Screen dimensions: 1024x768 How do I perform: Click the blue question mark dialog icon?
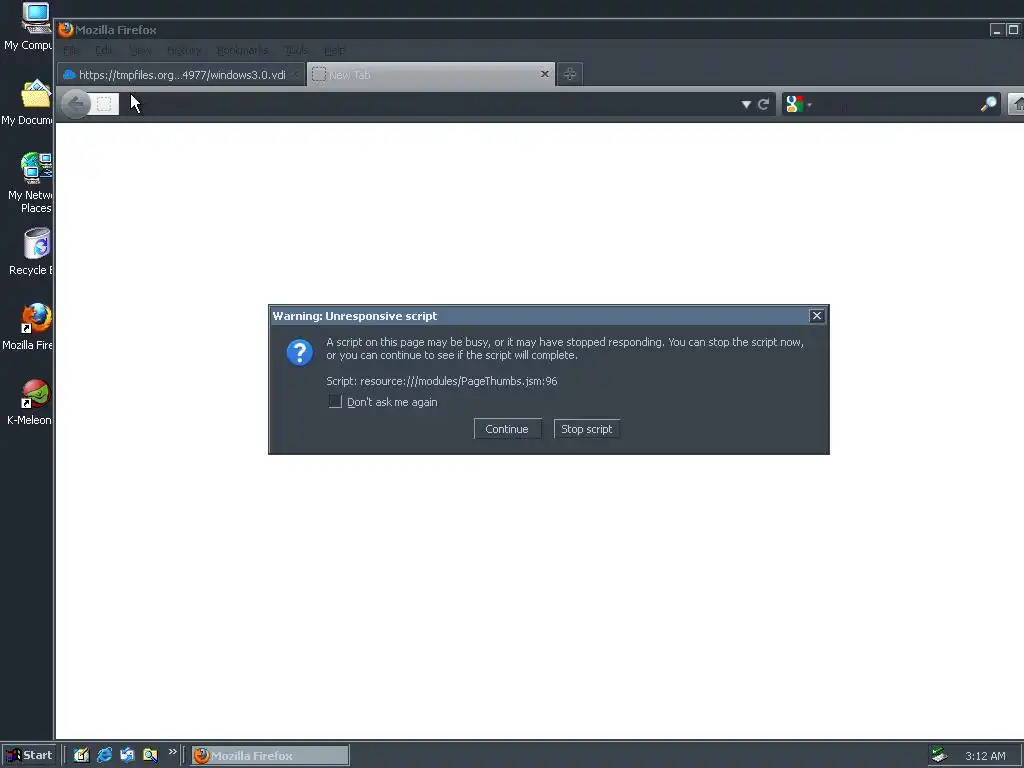pyautogui.click(x=300, y=352)
